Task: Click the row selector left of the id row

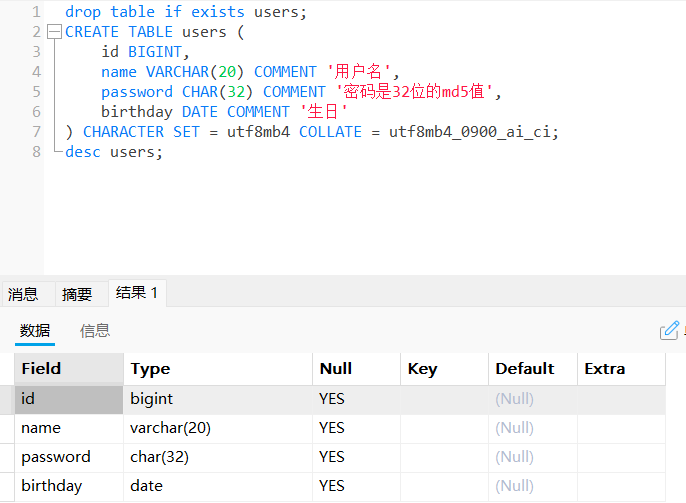Action: pos(7,399)
